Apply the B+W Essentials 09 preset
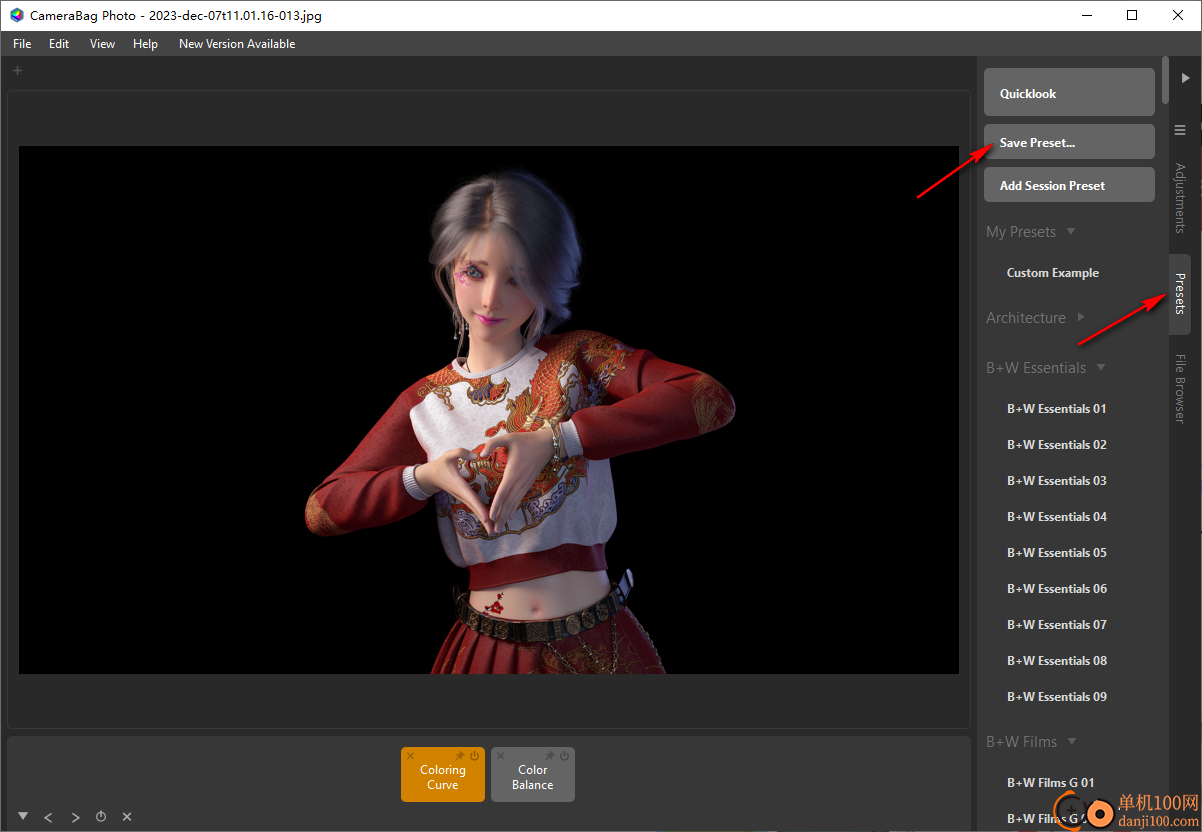1202x832 pixels. tap(1057, 696)
